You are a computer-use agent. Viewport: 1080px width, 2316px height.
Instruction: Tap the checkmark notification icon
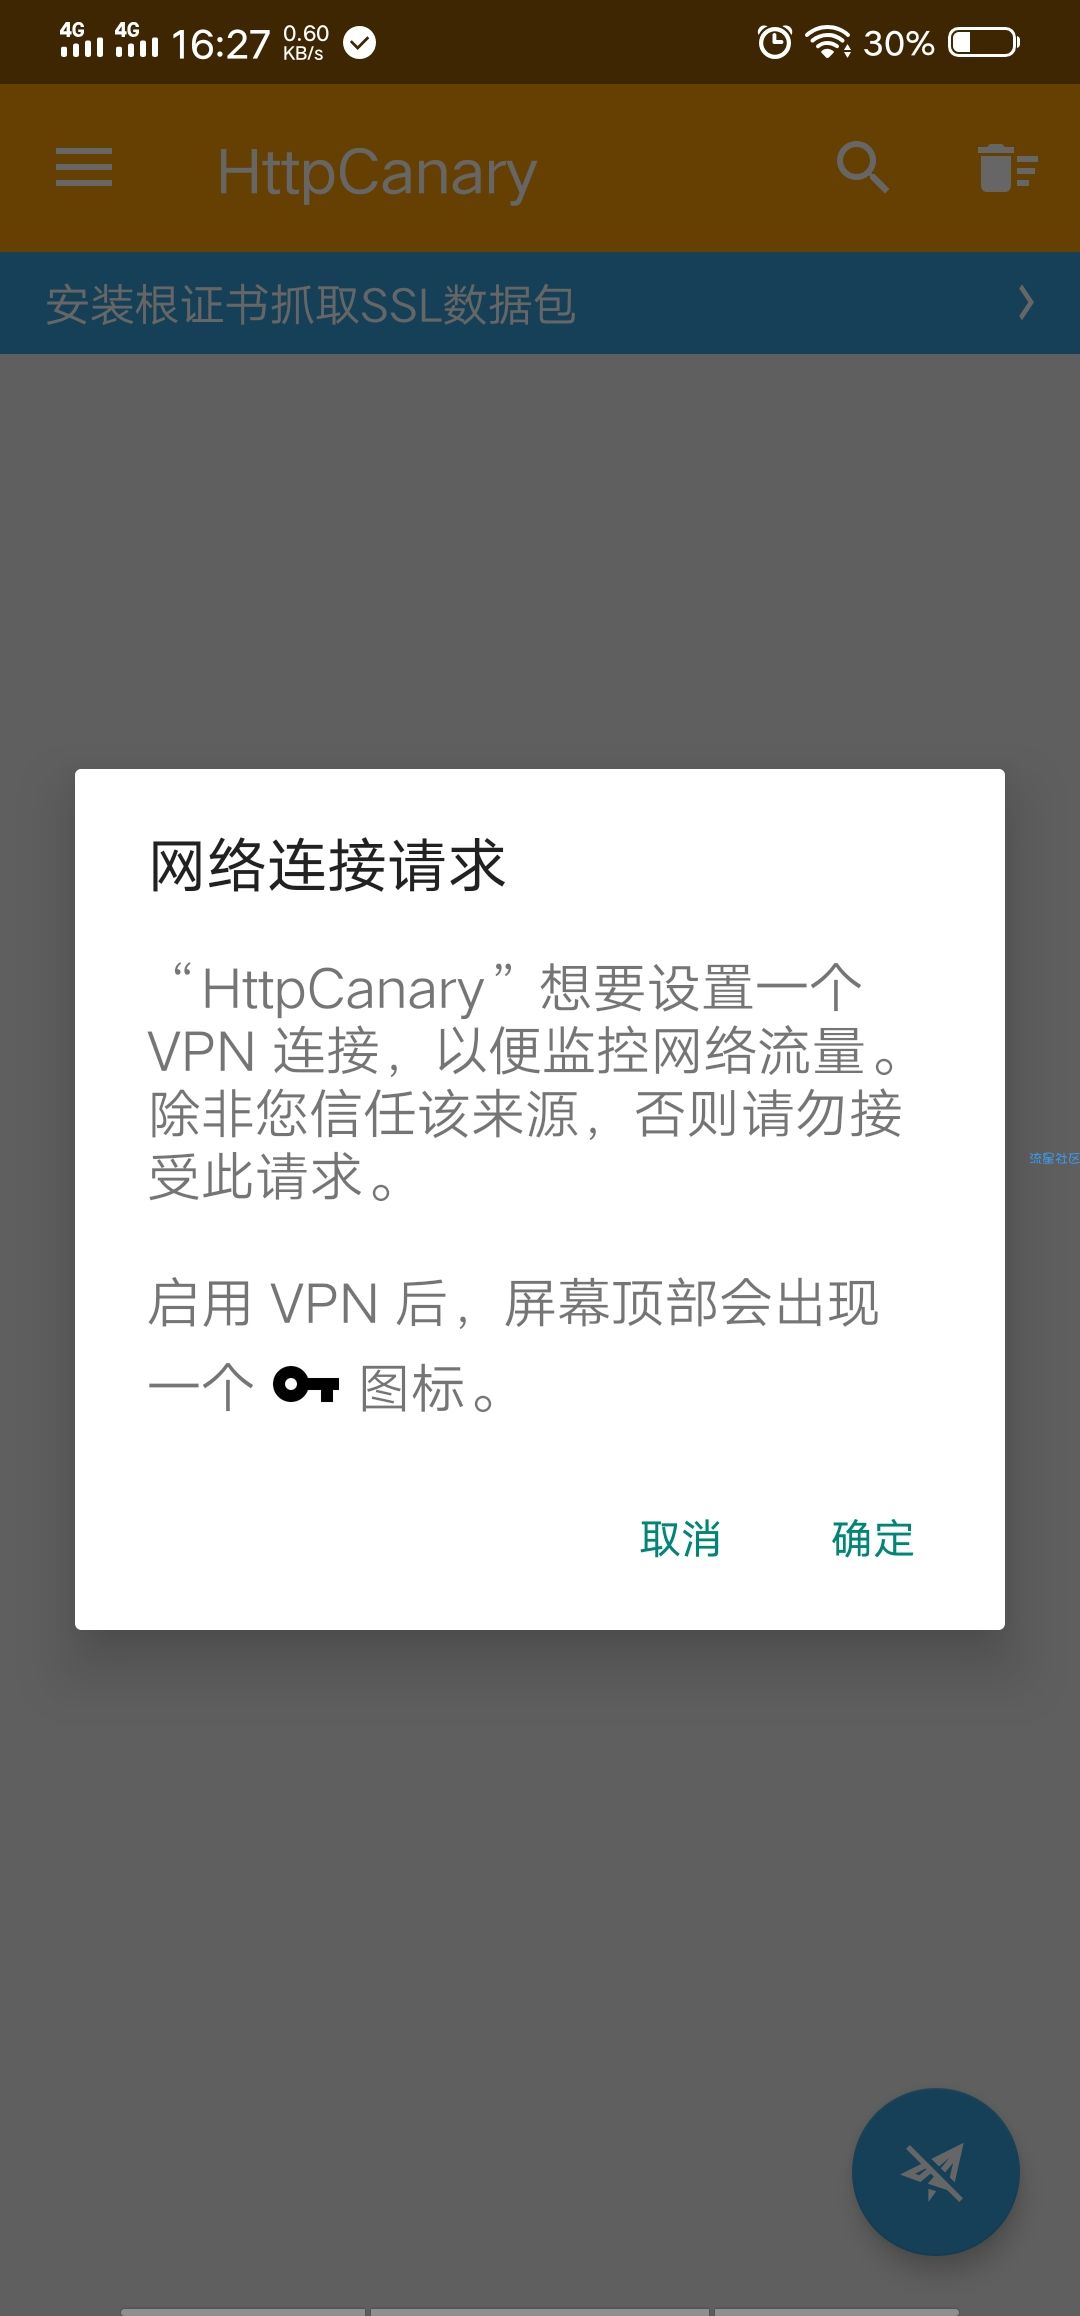(x=360, y=42)
